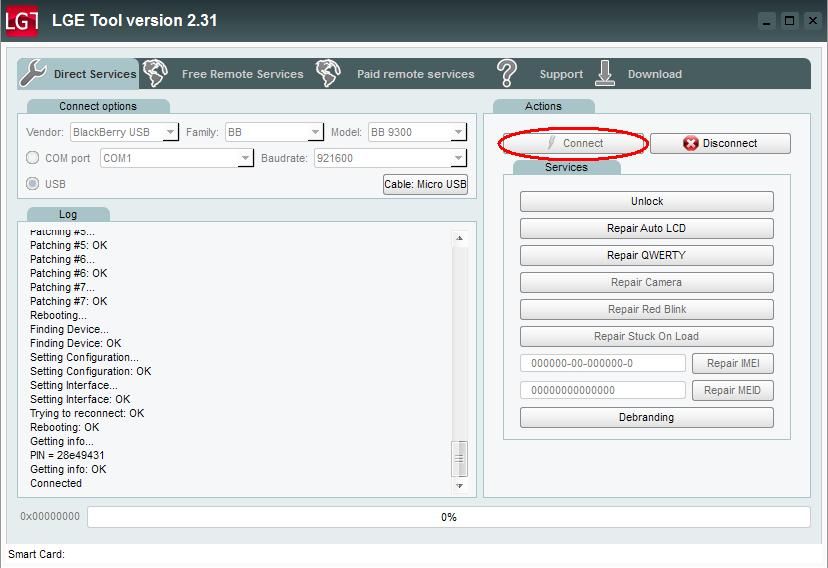Click the red X icon on Disconnect
Viewport: 828px width, 568px height.
[690, 143]
